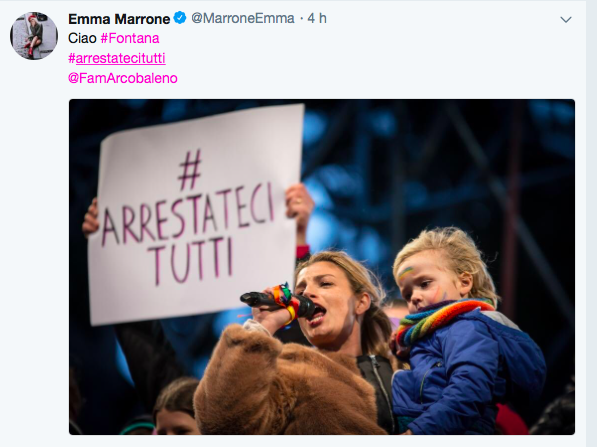Click the singer's brown fur coat
This screenshot has height=447, width=597.
pyautogui.click(x=282, y=381)
